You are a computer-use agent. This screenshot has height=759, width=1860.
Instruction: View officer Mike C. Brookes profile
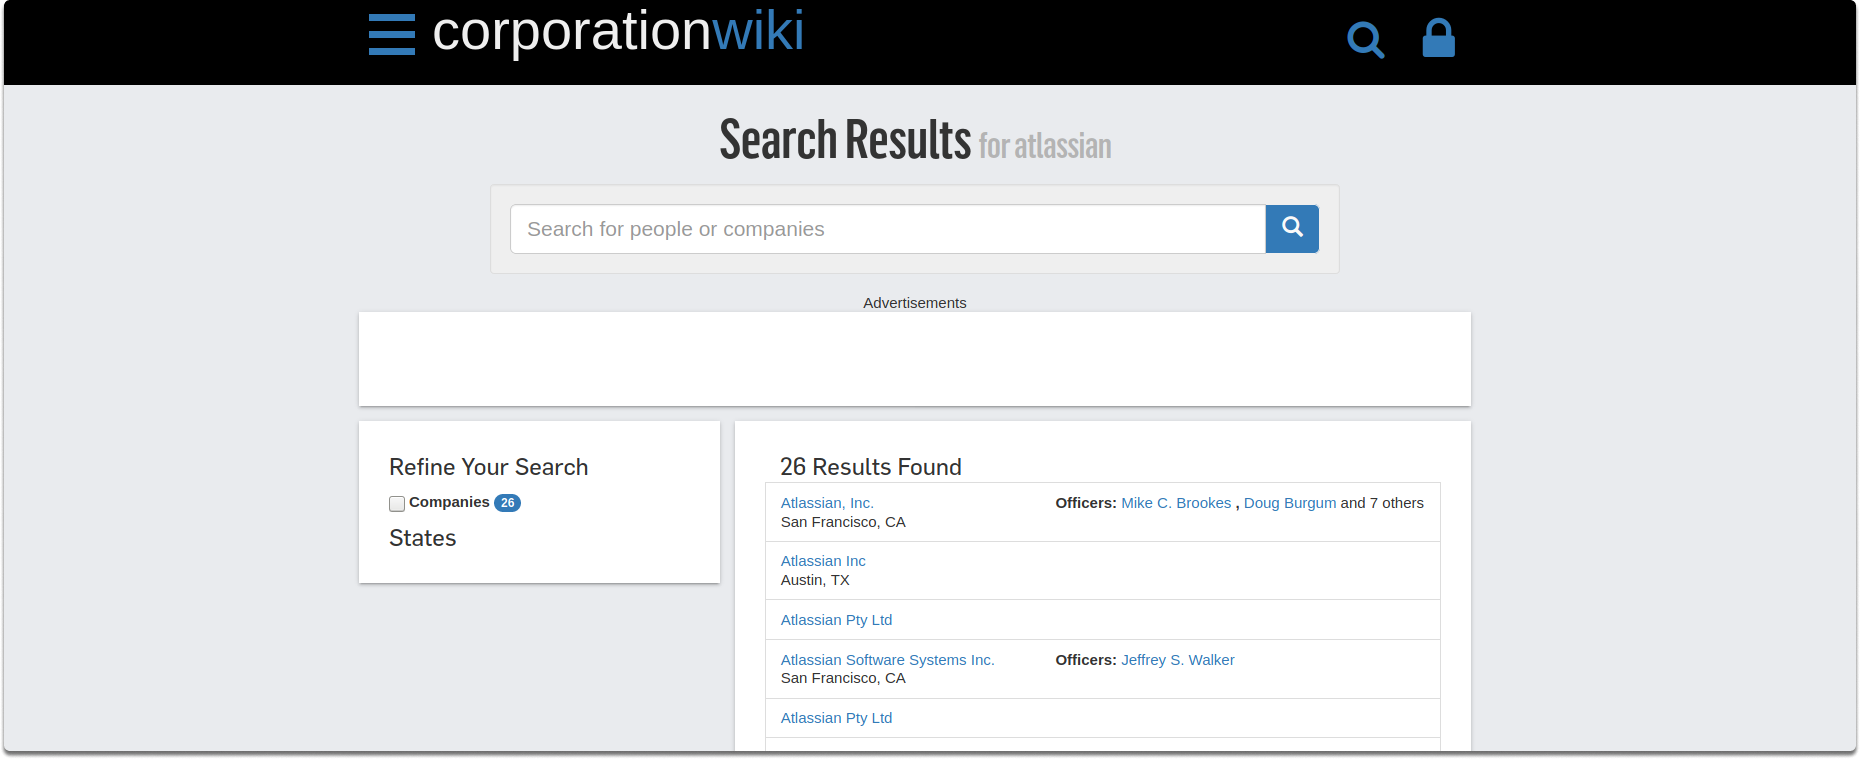click(x=1176, y=503)
